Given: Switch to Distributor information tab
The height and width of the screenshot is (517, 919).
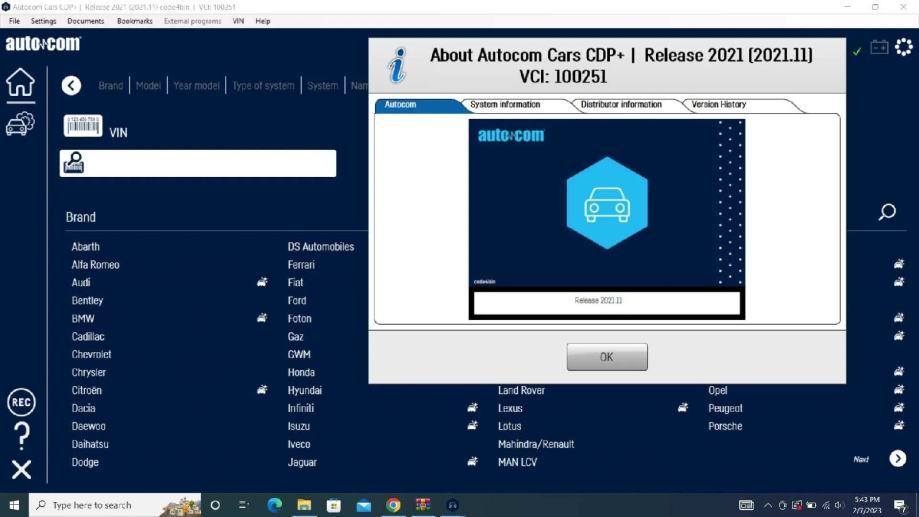Looking at the screenshot, I should [621, 104].
